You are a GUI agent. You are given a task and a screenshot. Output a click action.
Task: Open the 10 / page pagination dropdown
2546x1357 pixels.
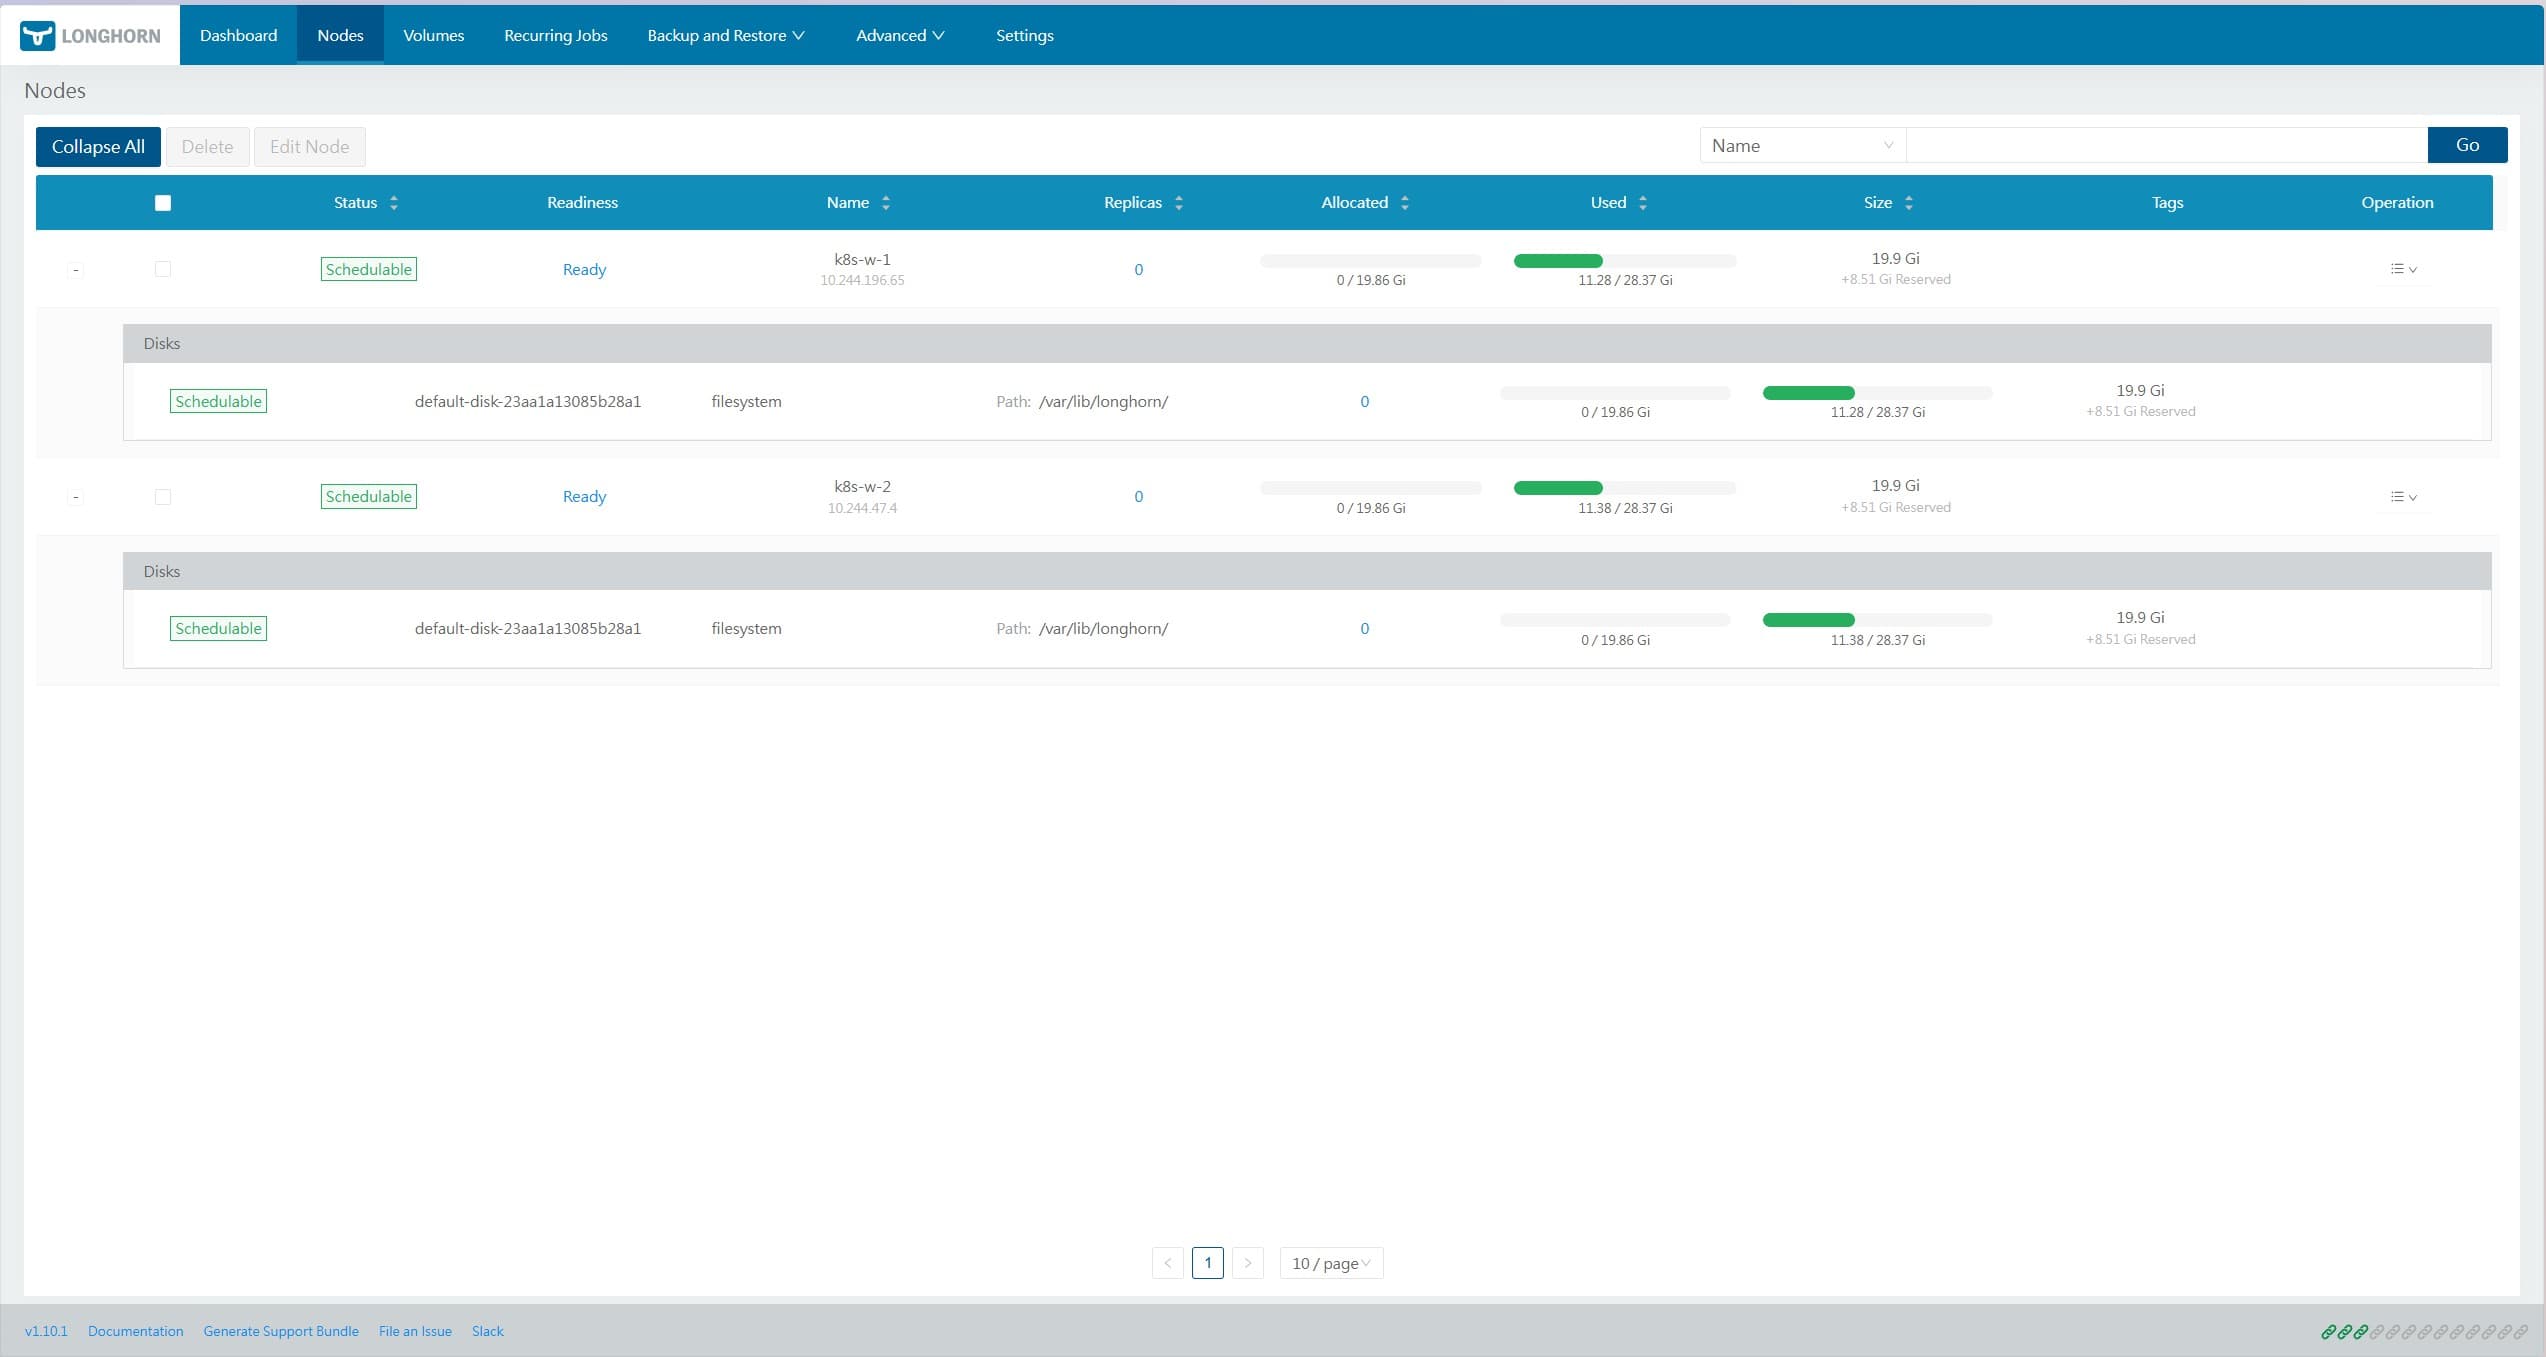[x=1330, y=1263]
